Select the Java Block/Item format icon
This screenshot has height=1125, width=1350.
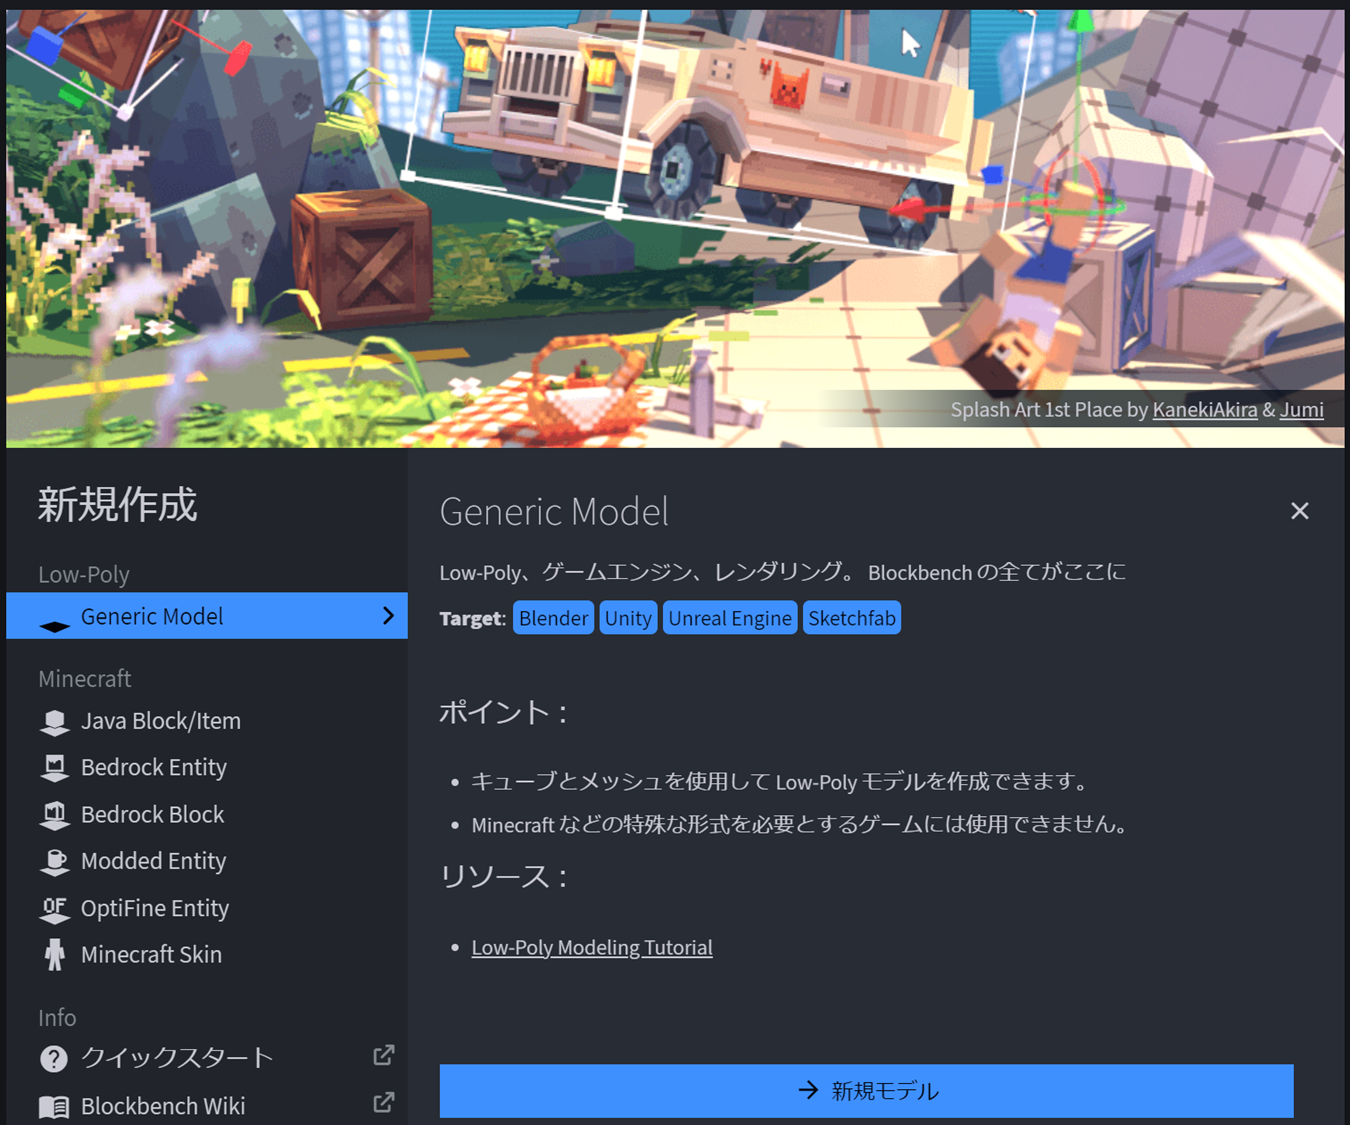[x=55, y=720]
